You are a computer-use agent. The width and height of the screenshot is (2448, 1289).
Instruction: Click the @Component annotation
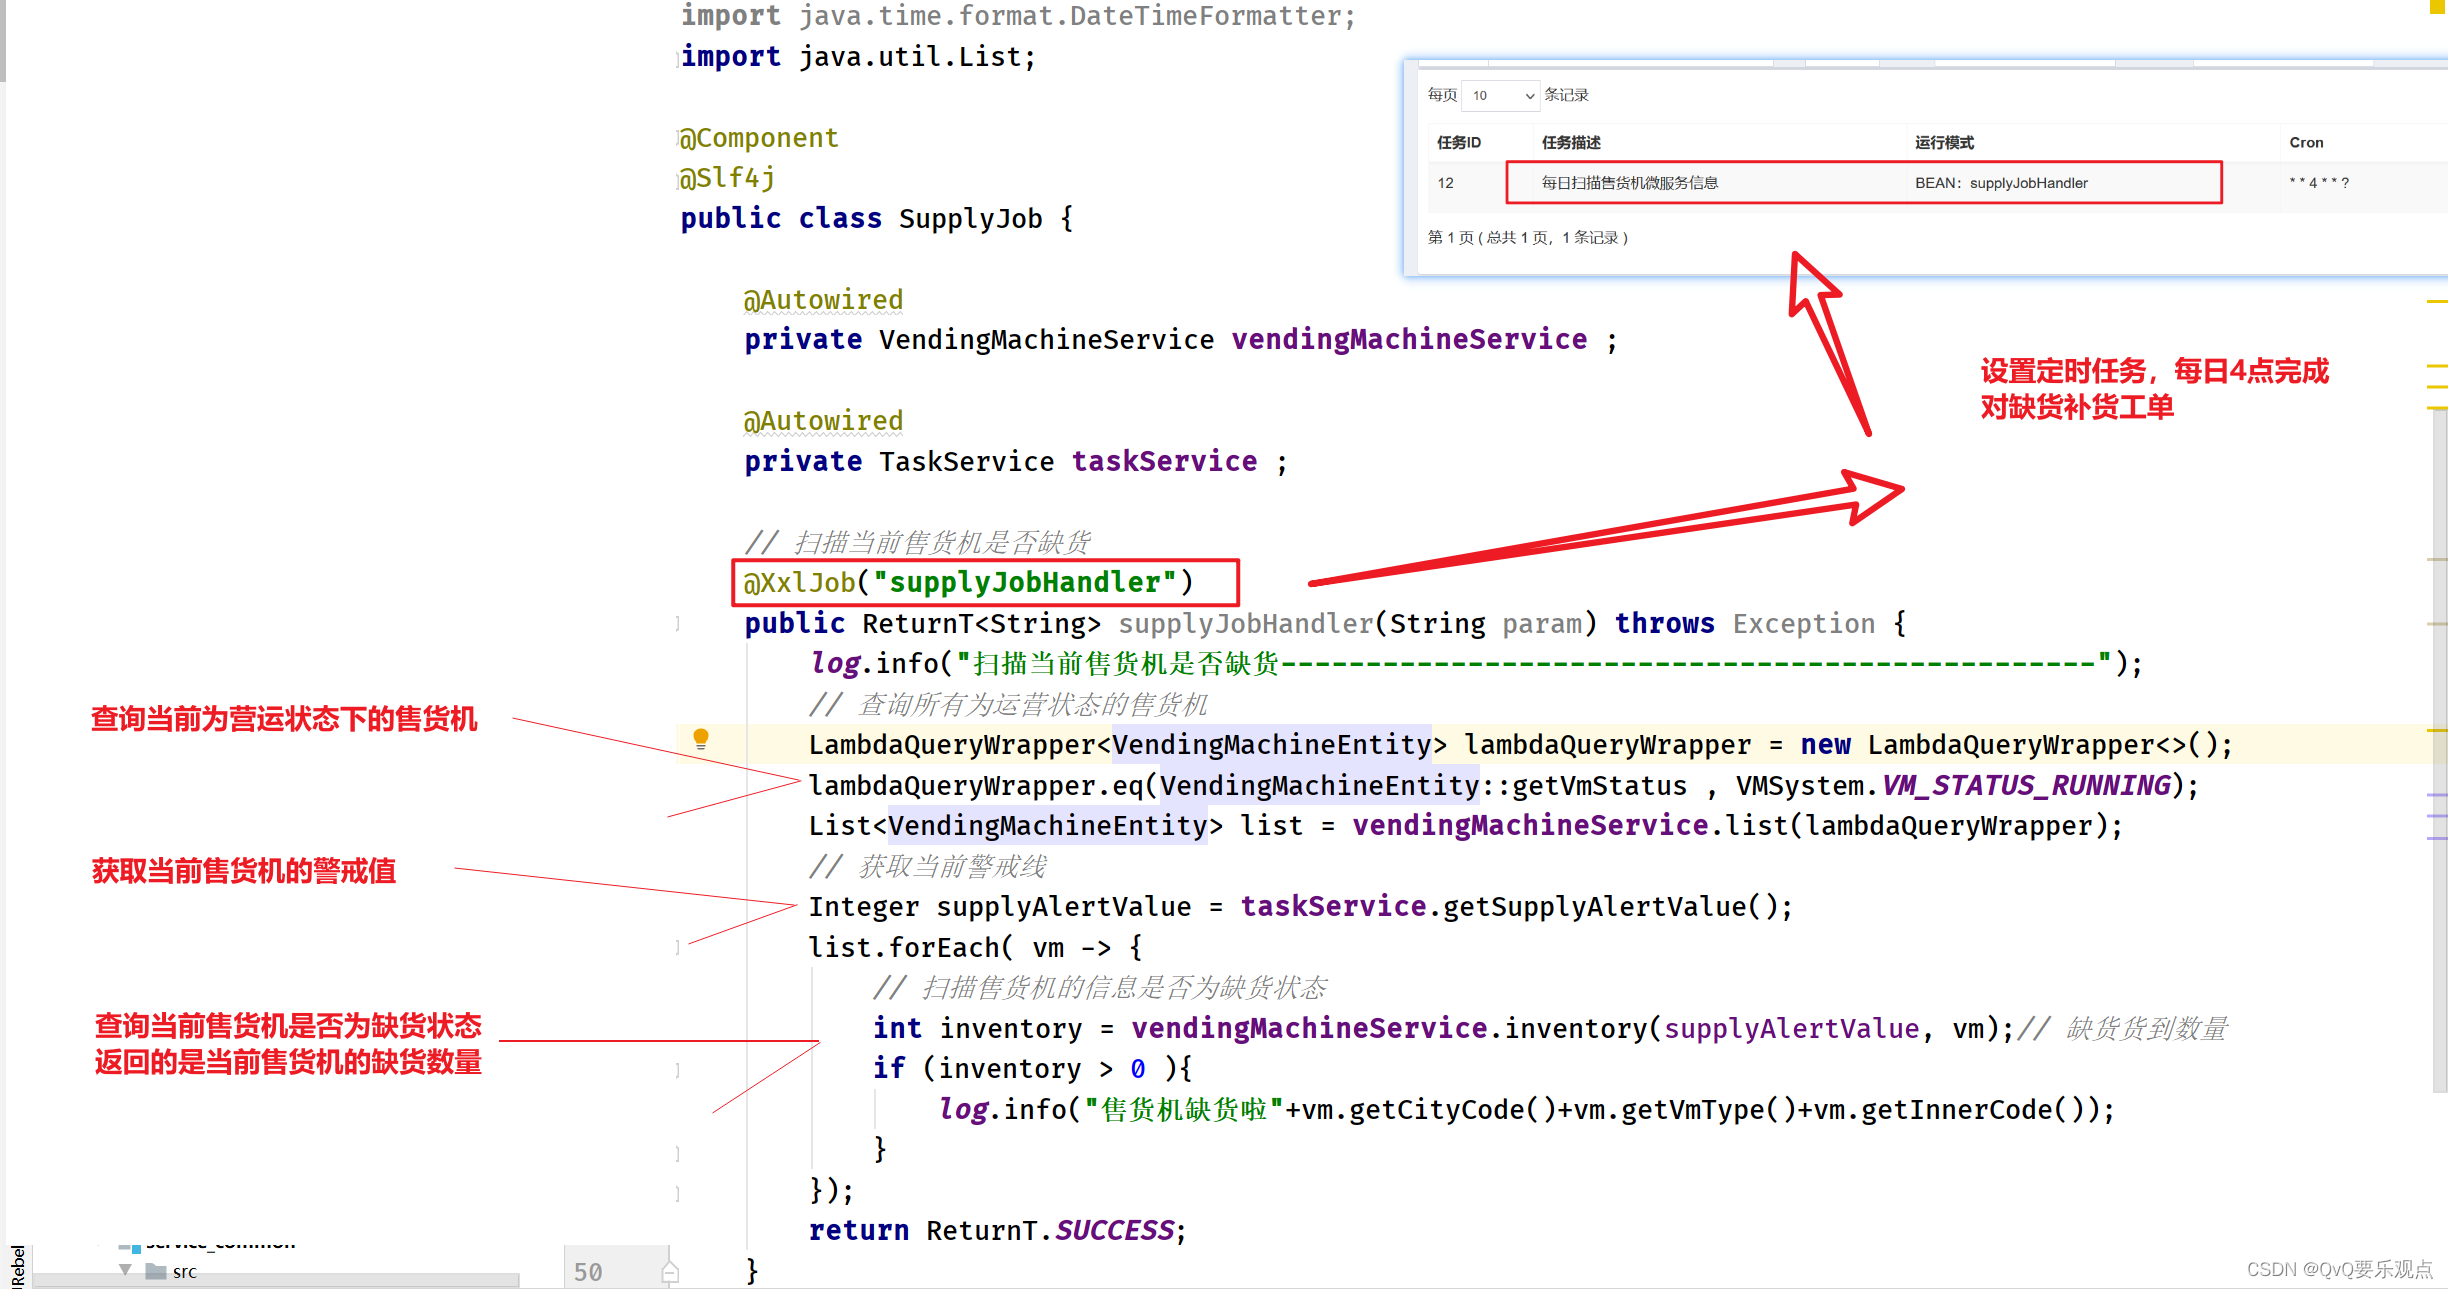(759, 138)
